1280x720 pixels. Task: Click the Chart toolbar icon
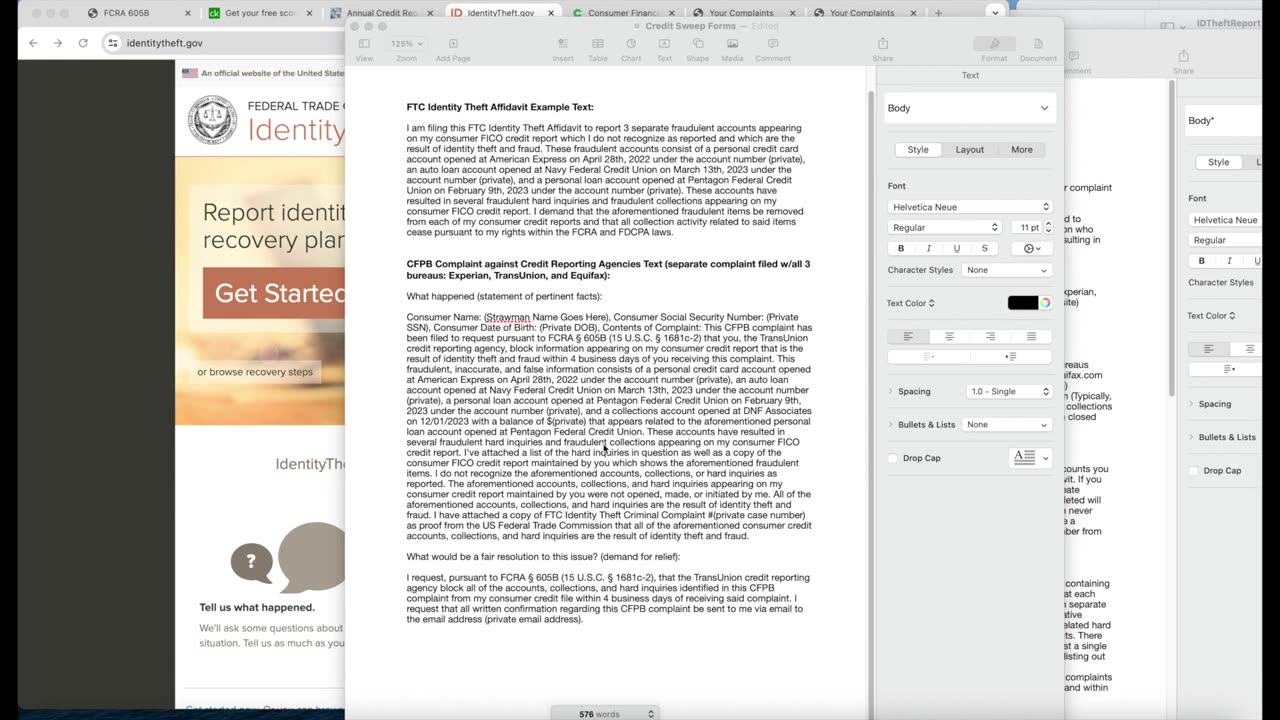tap(631, 44)
